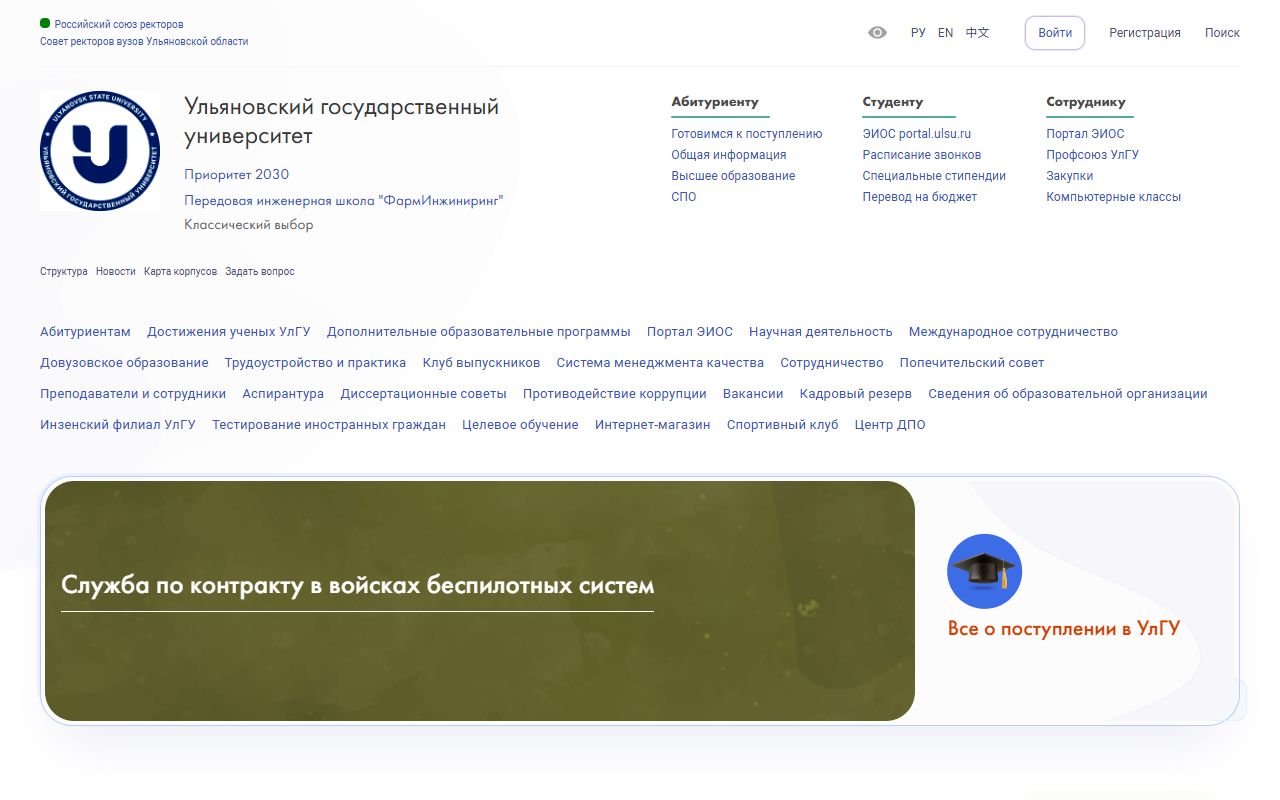
Task: Open Компьютерные классы link
Action: tap(1114, 197)
